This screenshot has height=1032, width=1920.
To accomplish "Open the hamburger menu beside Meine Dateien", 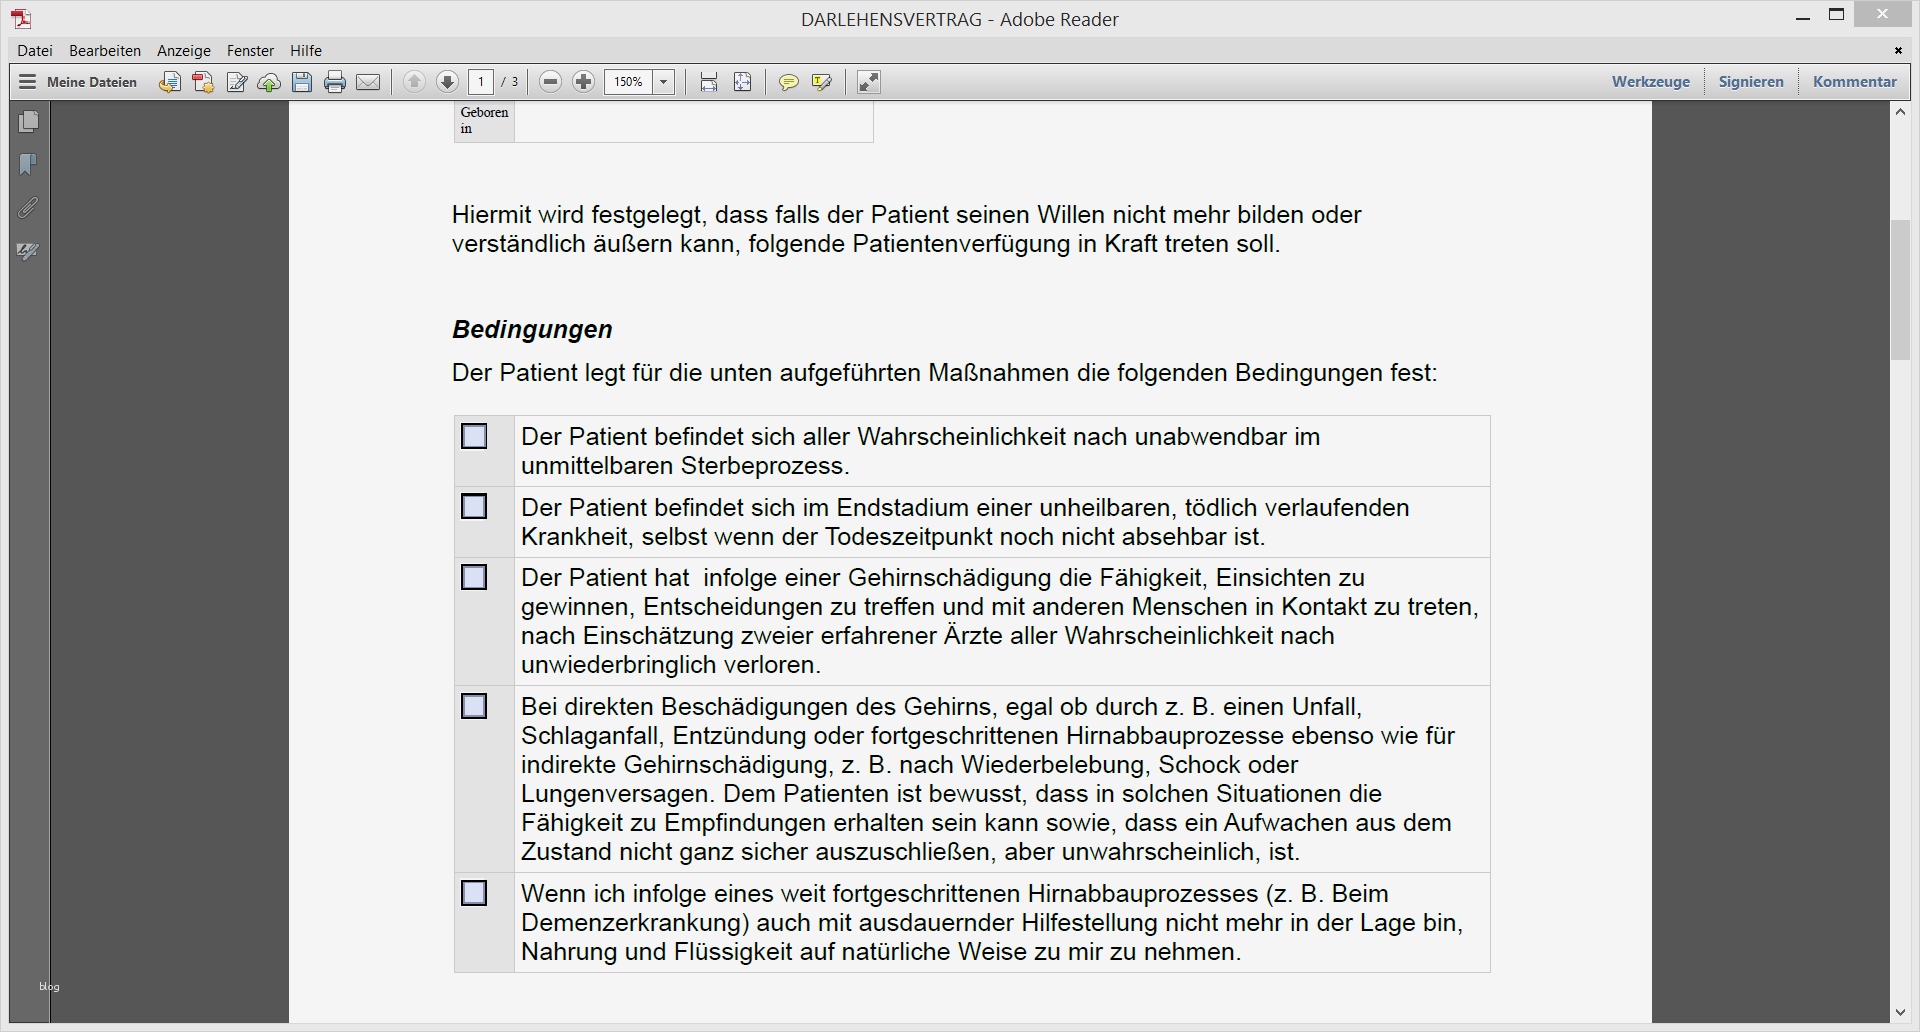I will pos(29,82).
